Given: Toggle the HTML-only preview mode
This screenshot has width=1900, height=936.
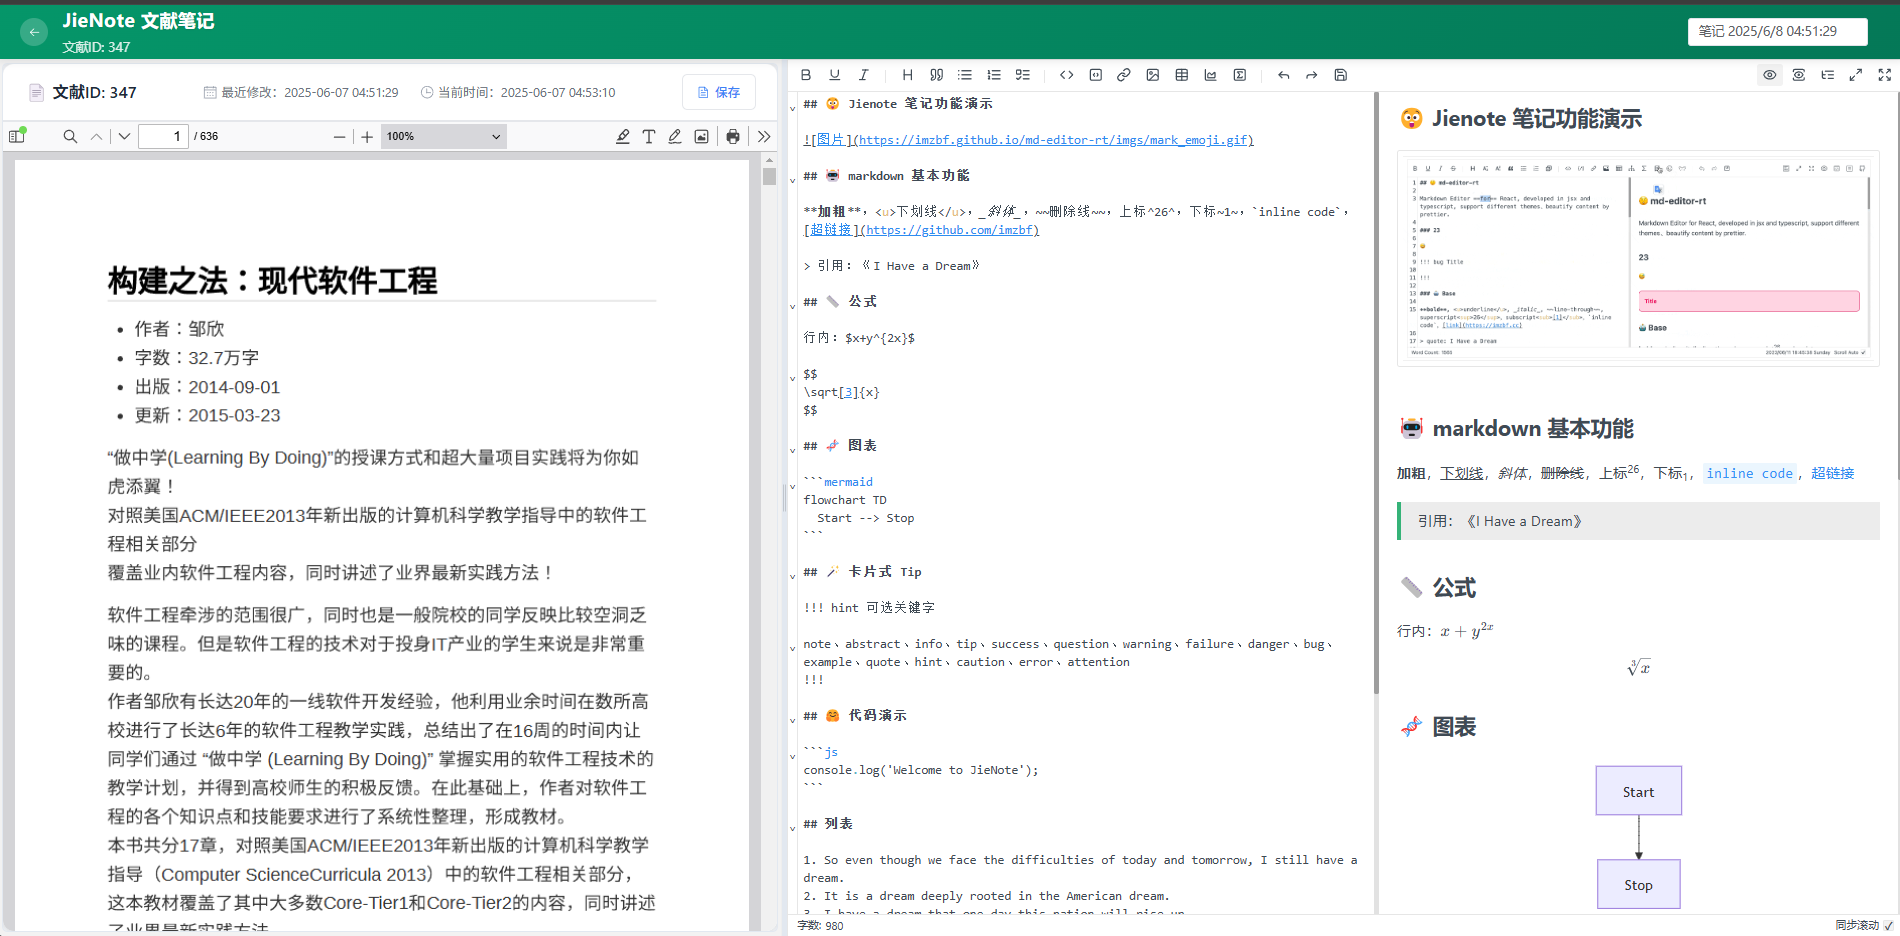Looking at the screenshot, I should point(1799,75).
